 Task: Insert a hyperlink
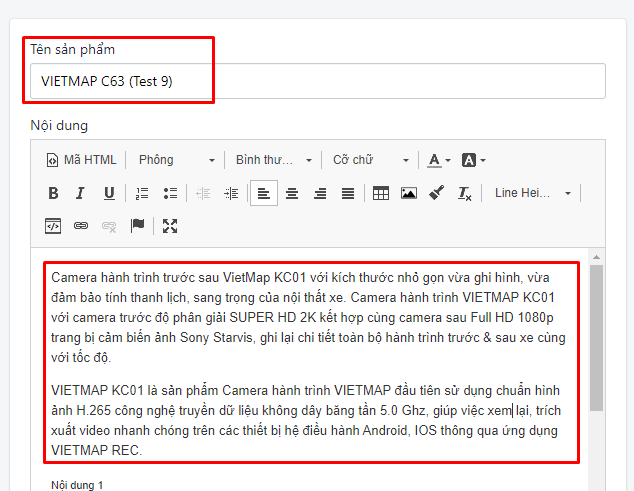pos(81,226)
